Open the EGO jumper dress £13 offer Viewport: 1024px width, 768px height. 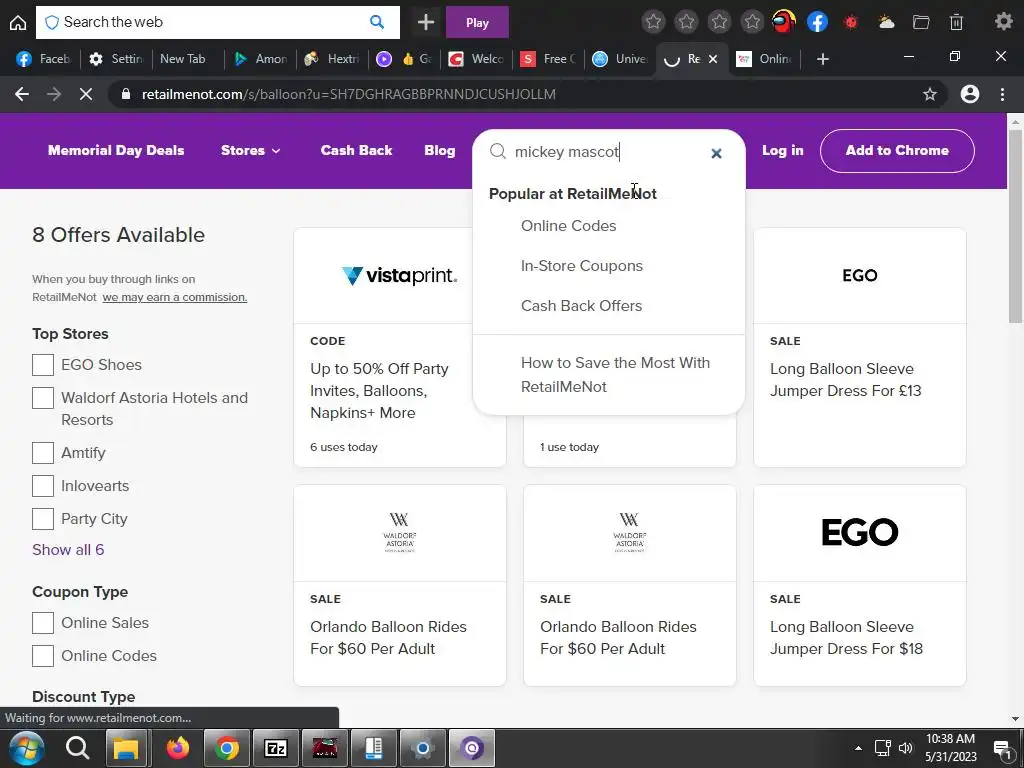point(859,347)
